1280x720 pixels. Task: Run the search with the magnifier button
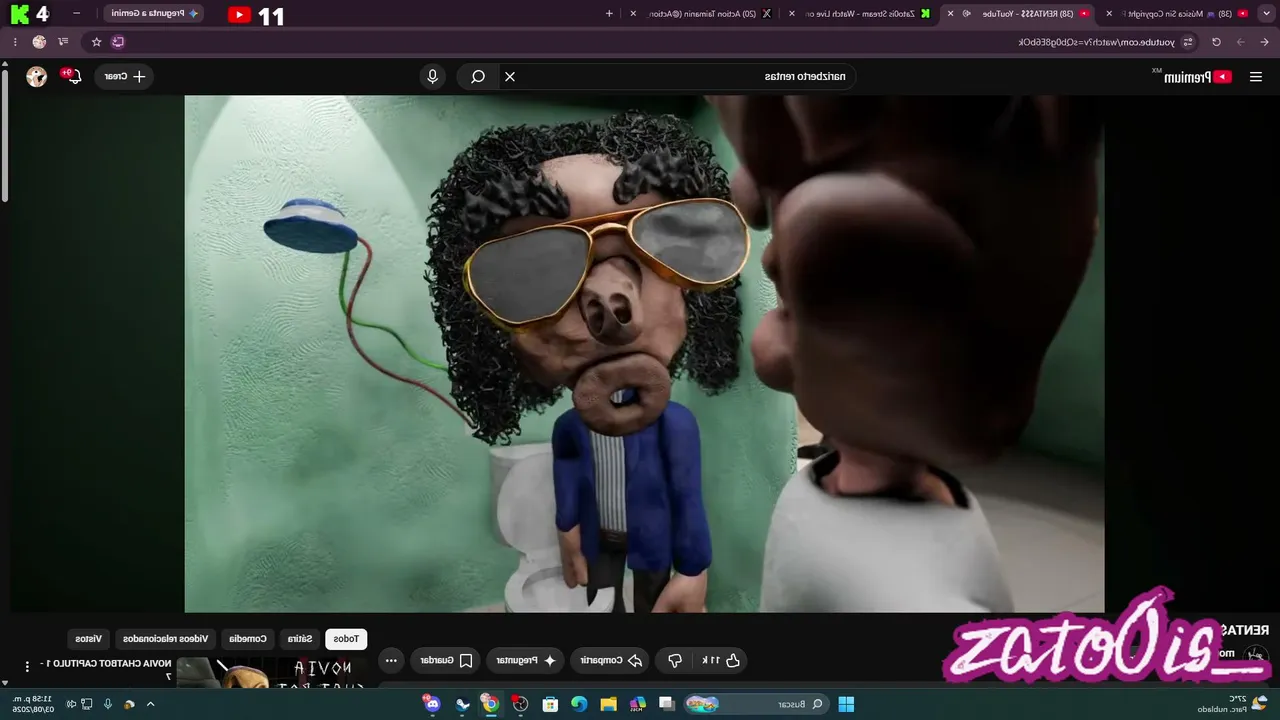point(478,77)
